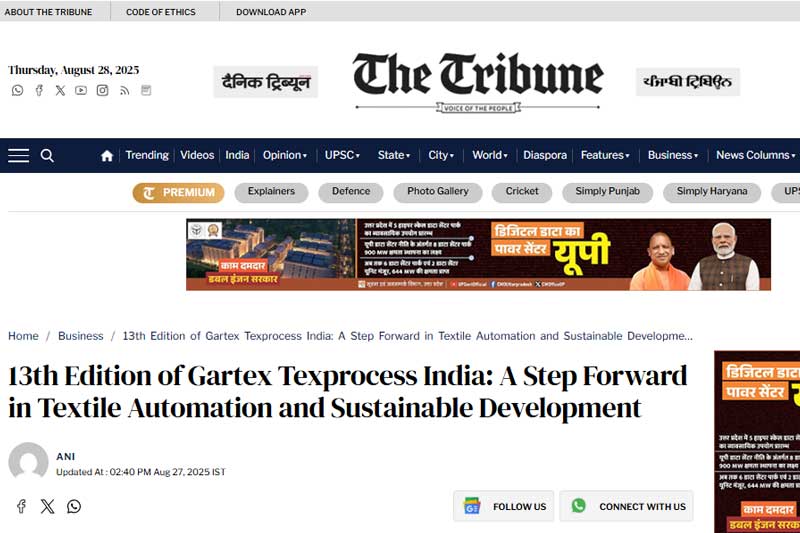Expand the World dropdown menu
Screen dimensions: 800x533
(490, 155)
